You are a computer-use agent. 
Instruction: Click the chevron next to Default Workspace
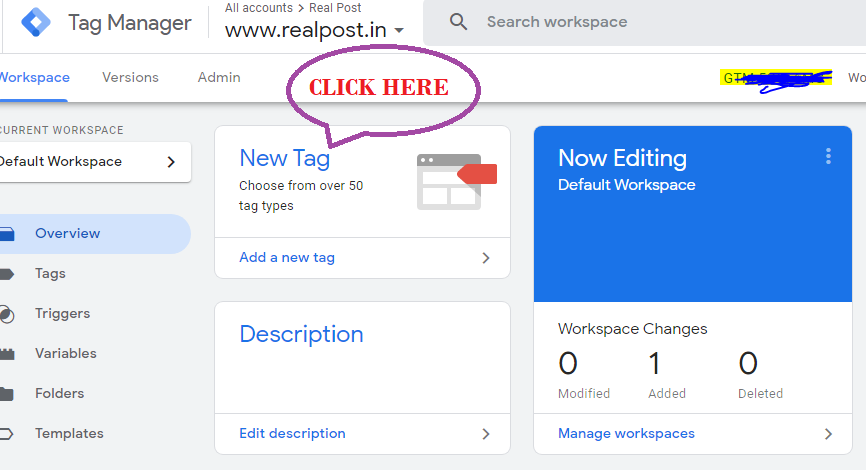click(171, 162)
